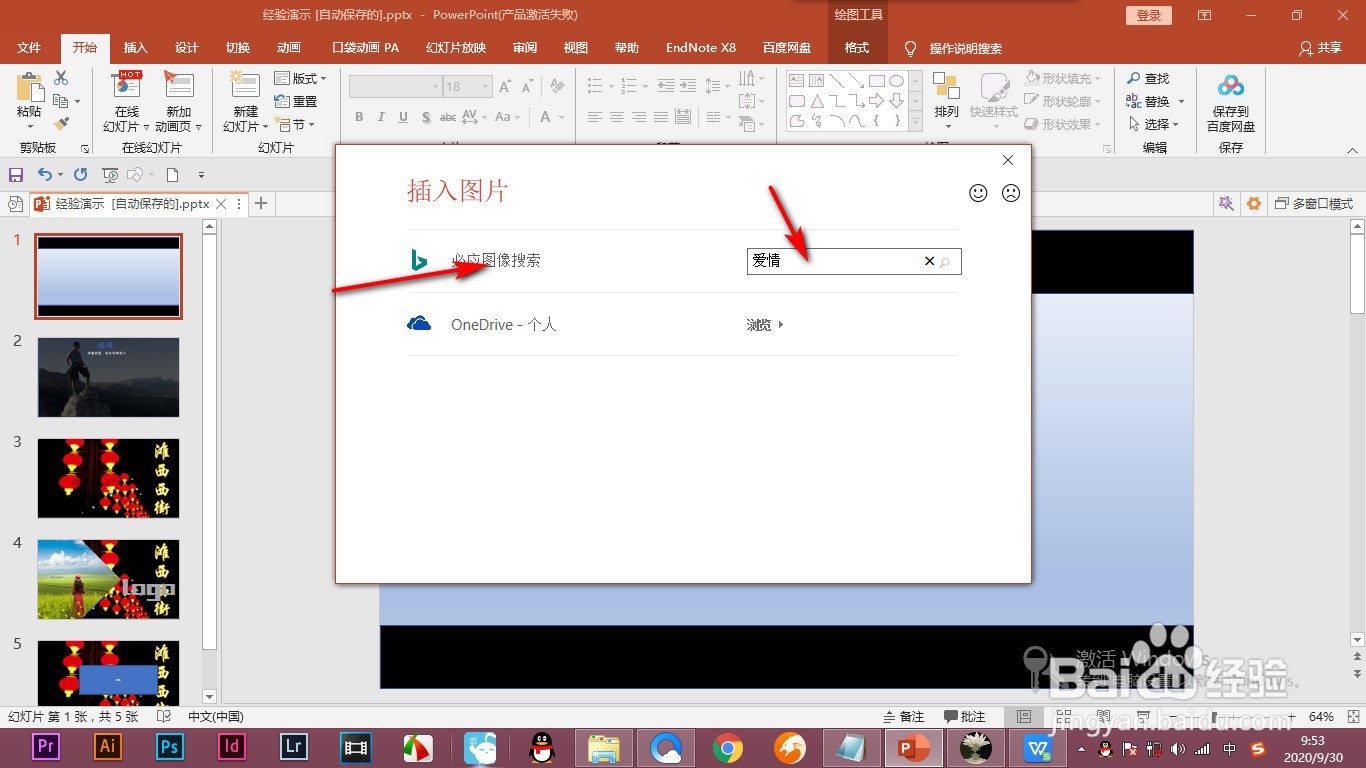Switch to the 设计 design tab

(x=187, y=48)
